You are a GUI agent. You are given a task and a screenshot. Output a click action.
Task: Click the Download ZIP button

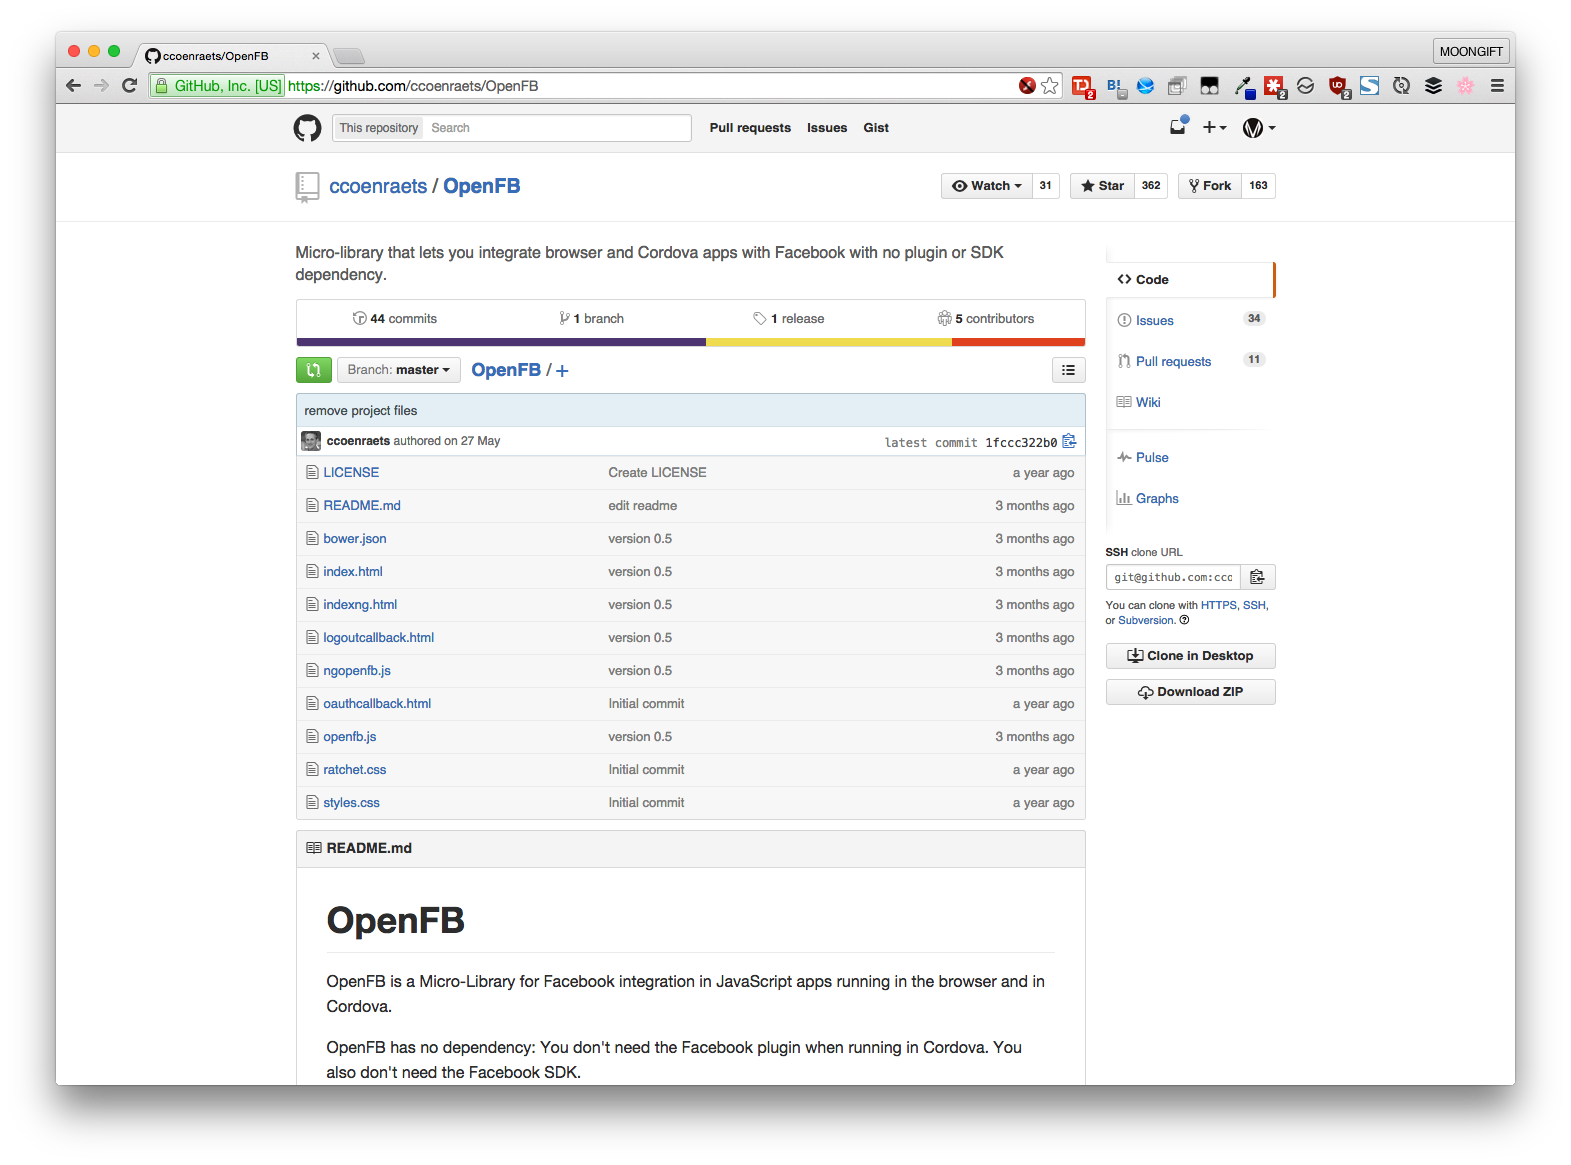click(1190, 692)
